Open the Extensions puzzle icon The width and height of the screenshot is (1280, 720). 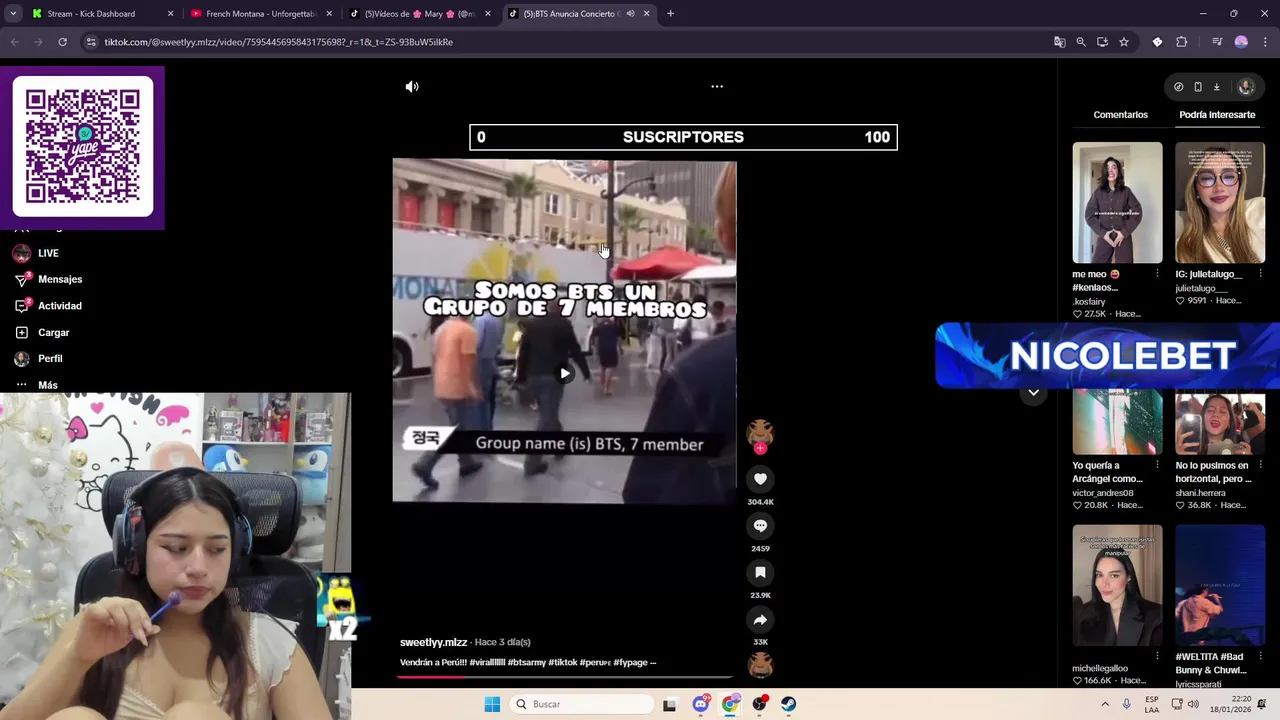1182,42
